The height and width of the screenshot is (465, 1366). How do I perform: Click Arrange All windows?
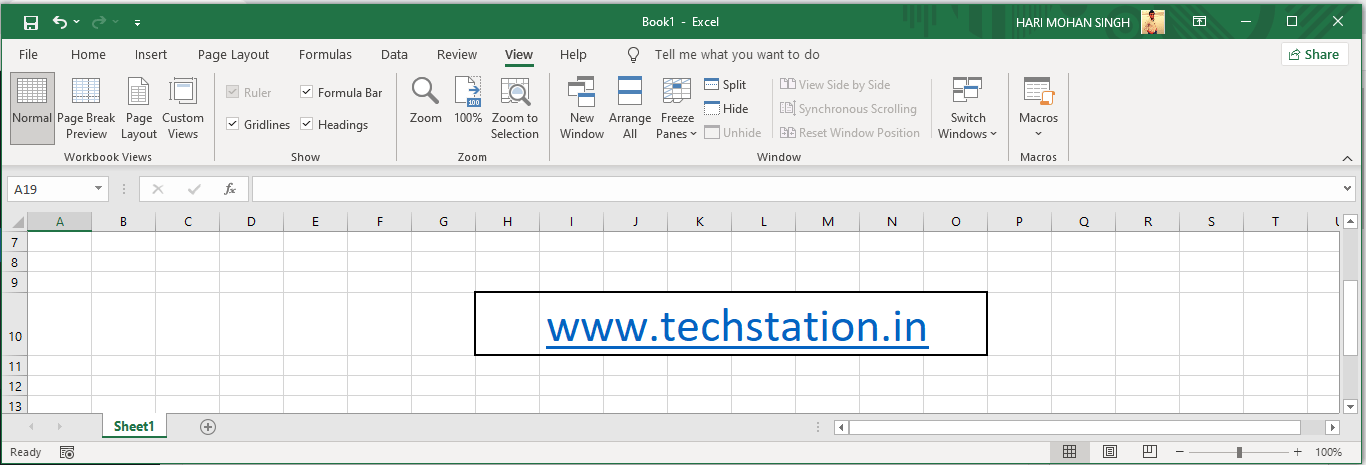point(630,107)
